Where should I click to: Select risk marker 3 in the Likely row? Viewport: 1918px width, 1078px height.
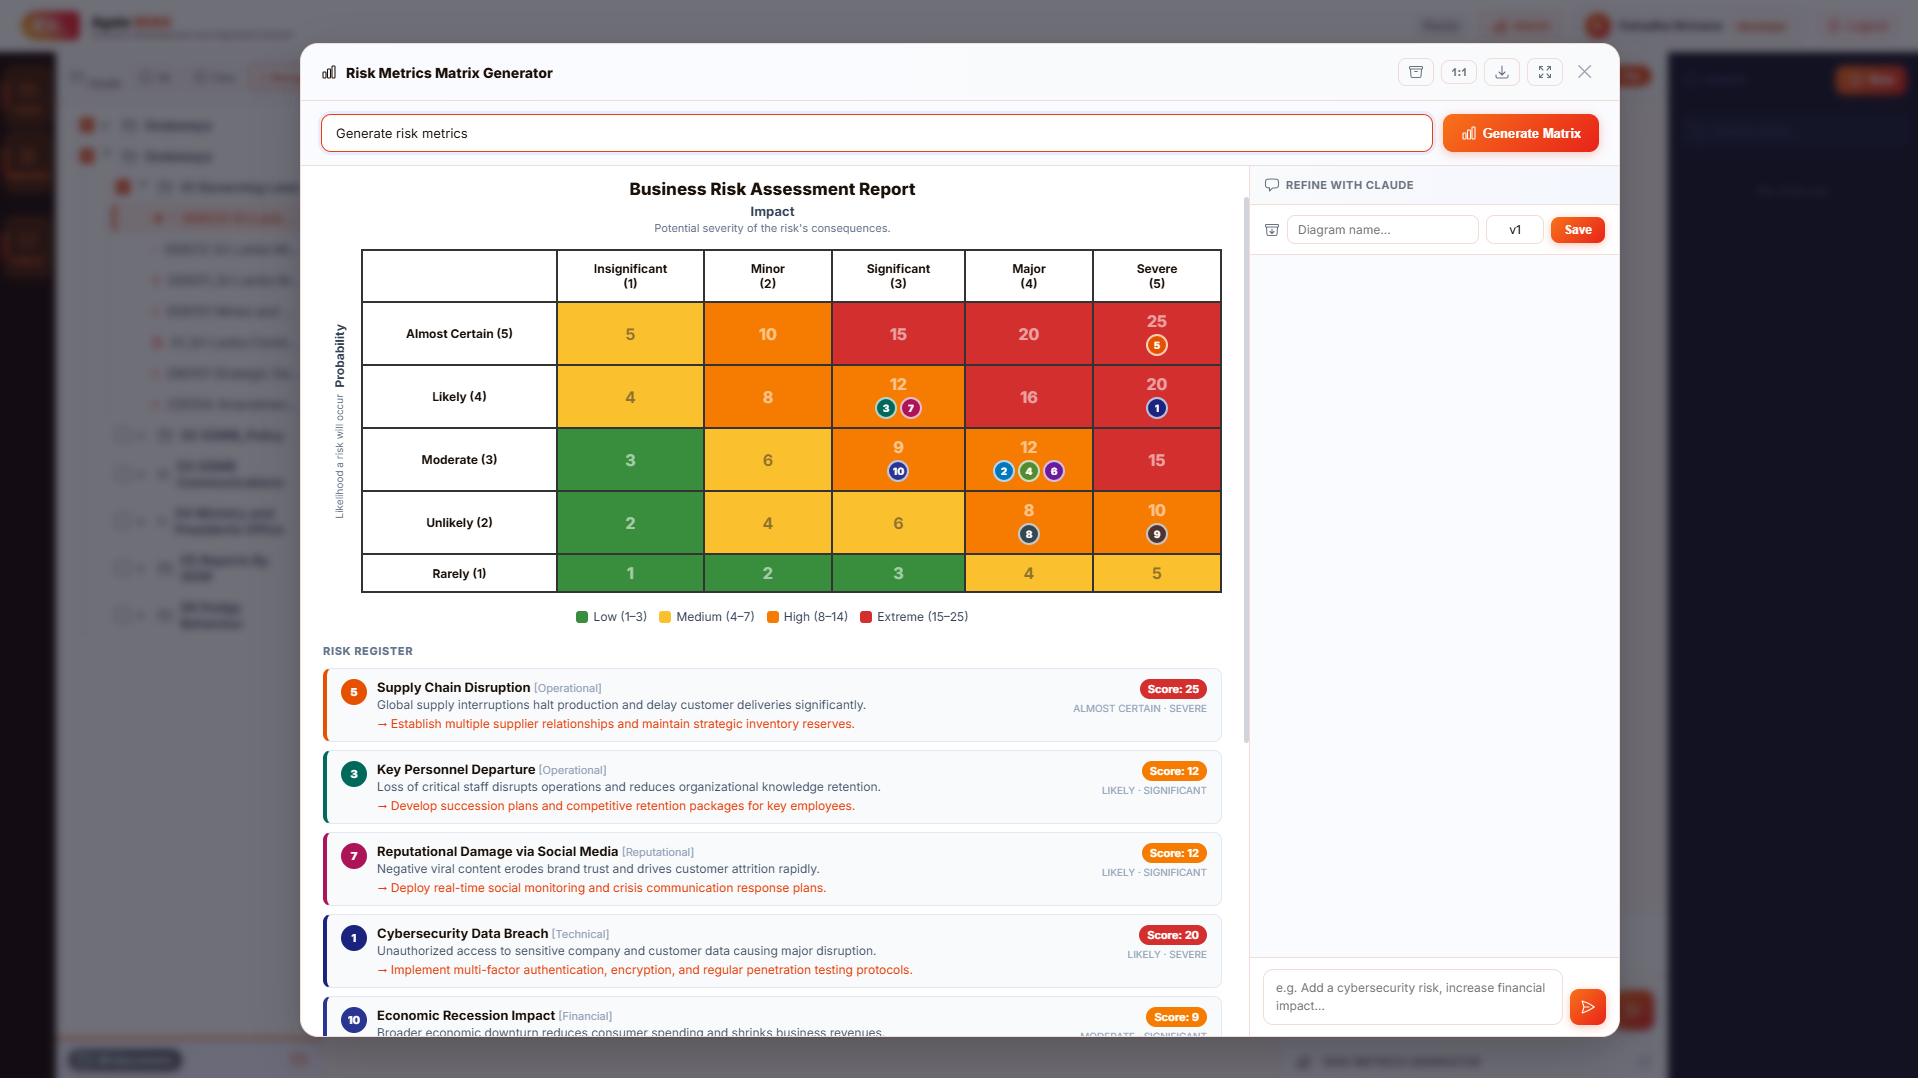[885, 409]
